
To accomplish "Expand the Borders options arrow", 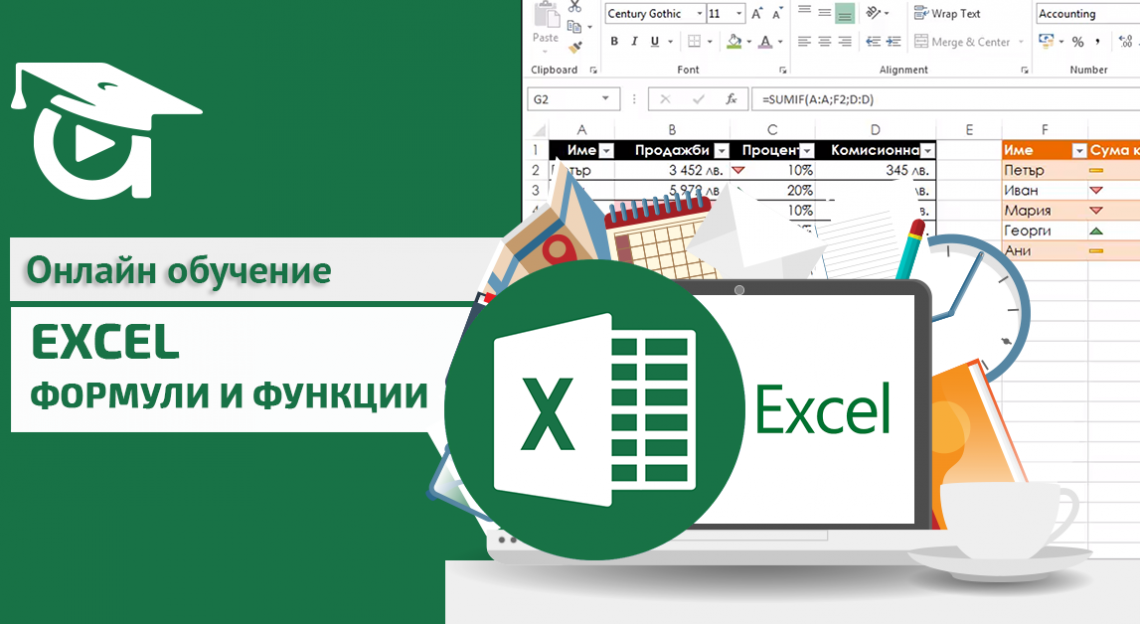I will [x=710, y=41].
